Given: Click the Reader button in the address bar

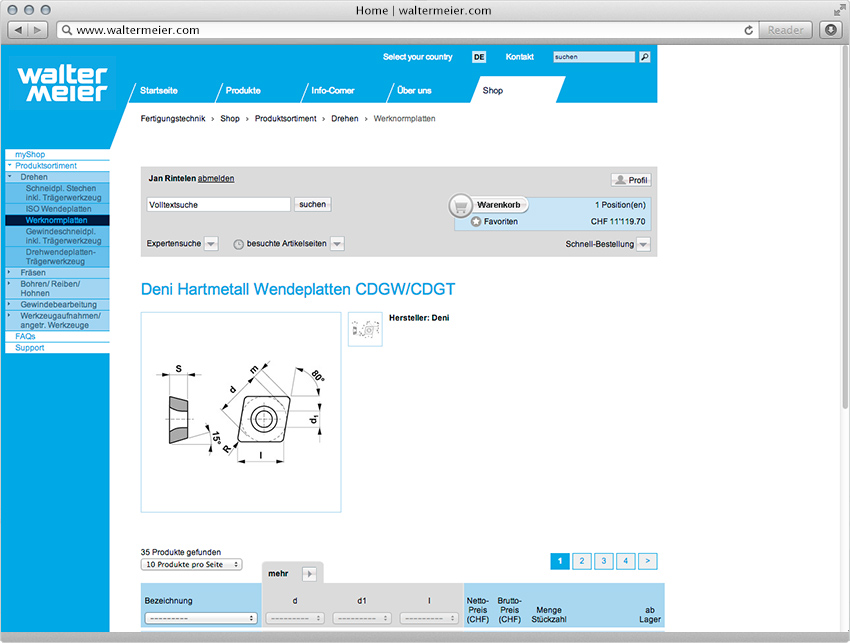Looking at the screenshot, I should [x=785, y=30].
